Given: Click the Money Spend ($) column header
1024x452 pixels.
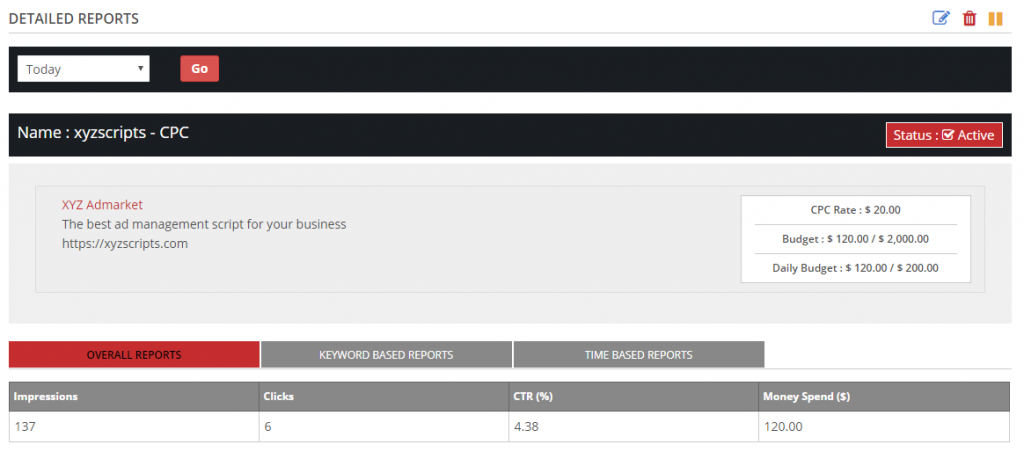Looking at the screenshot, I should (884, 396).
